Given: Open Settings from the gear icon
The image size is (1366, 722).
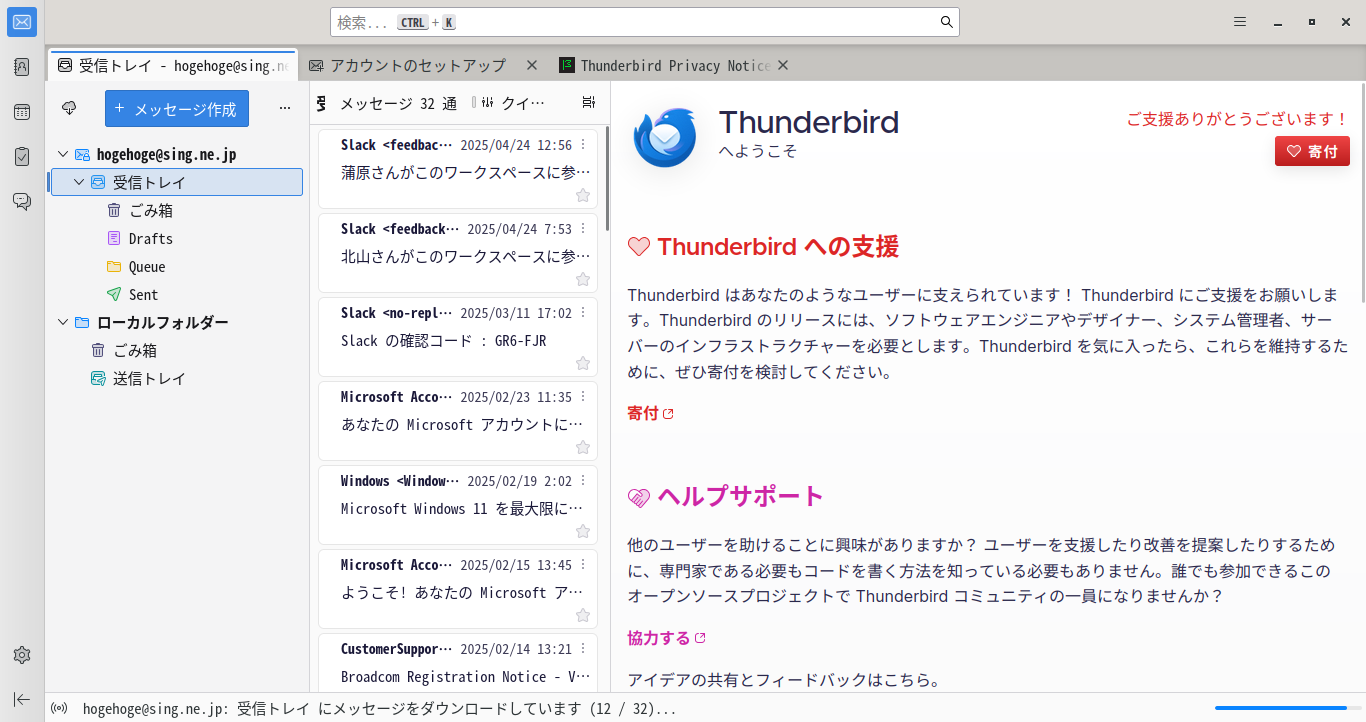Looking at the screenshot, I should [x=22, y=655].
